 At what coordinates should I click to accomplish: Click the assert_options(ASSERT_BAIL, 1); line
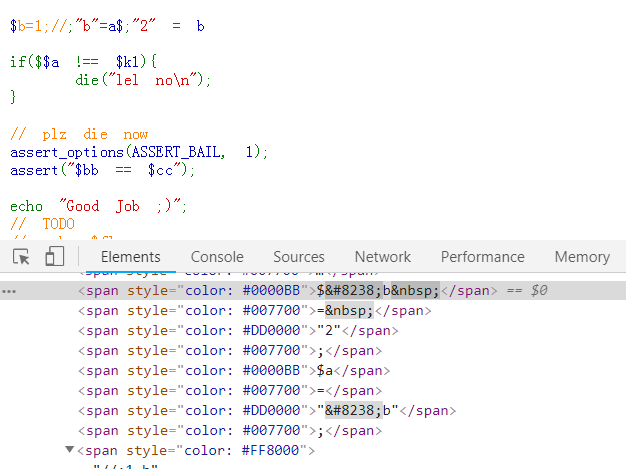point(139,152)
